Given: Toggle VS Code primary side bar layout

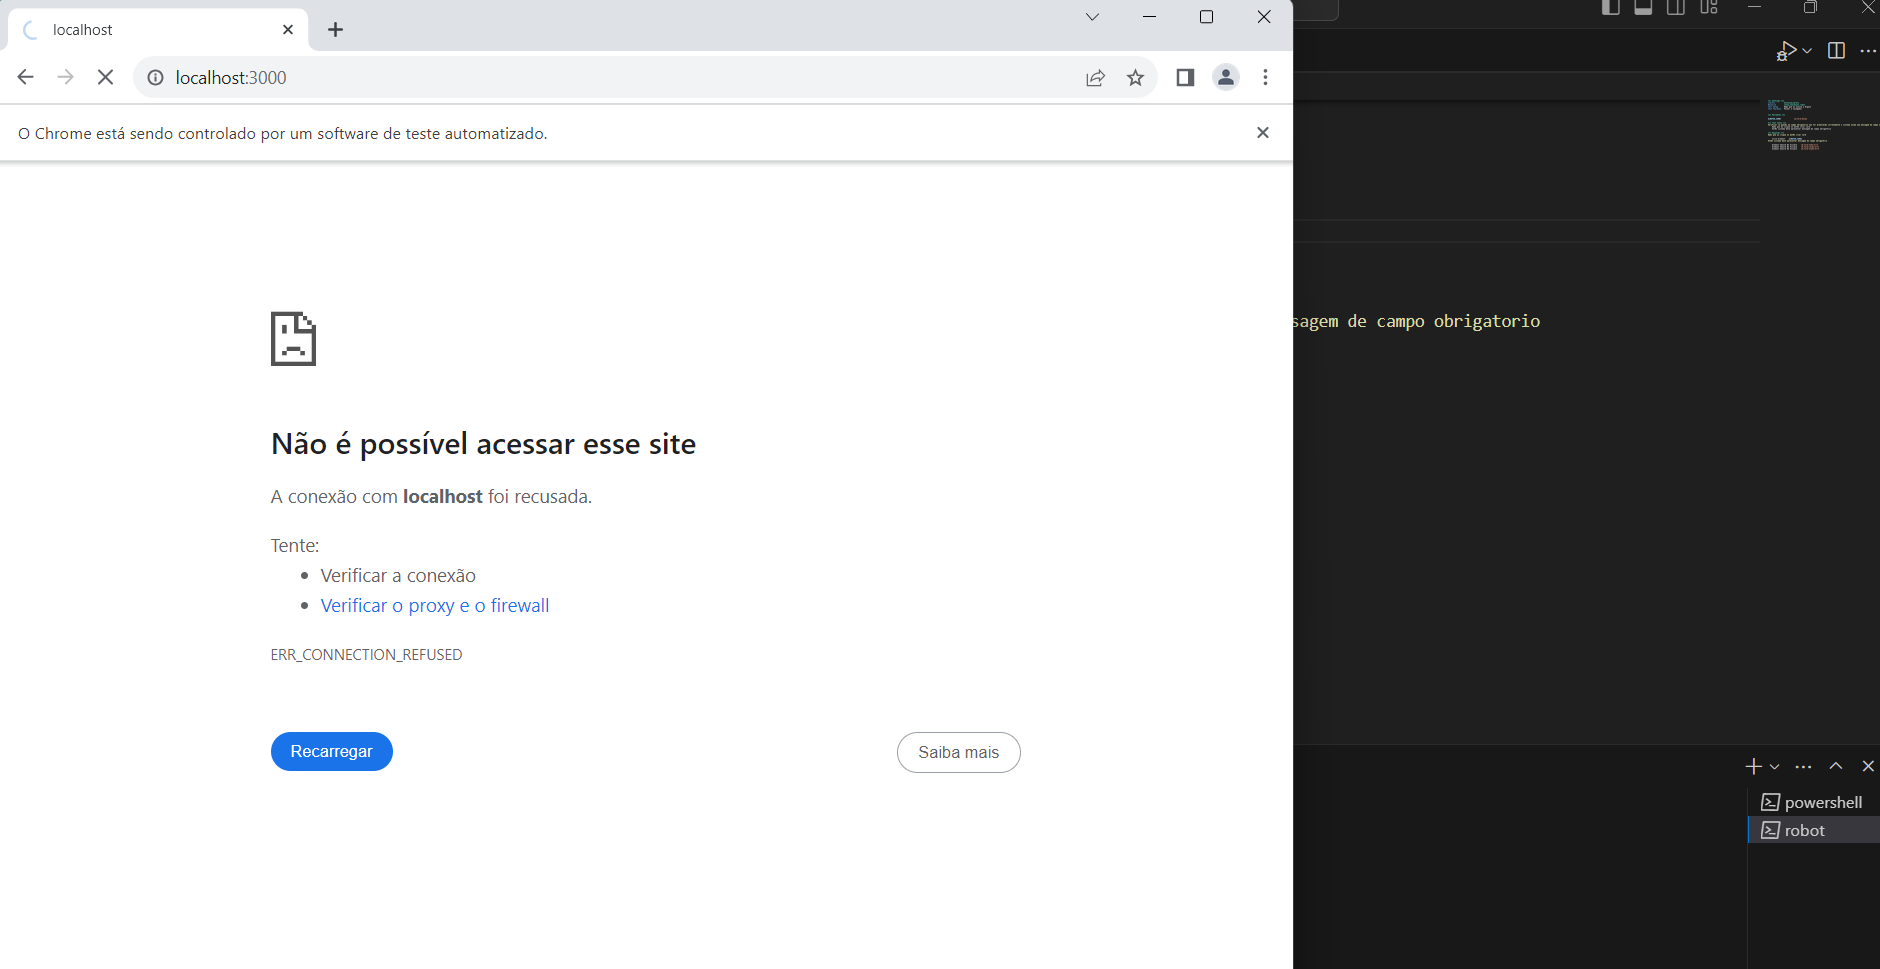Looking at the screenshot, I should (1610, 7).
